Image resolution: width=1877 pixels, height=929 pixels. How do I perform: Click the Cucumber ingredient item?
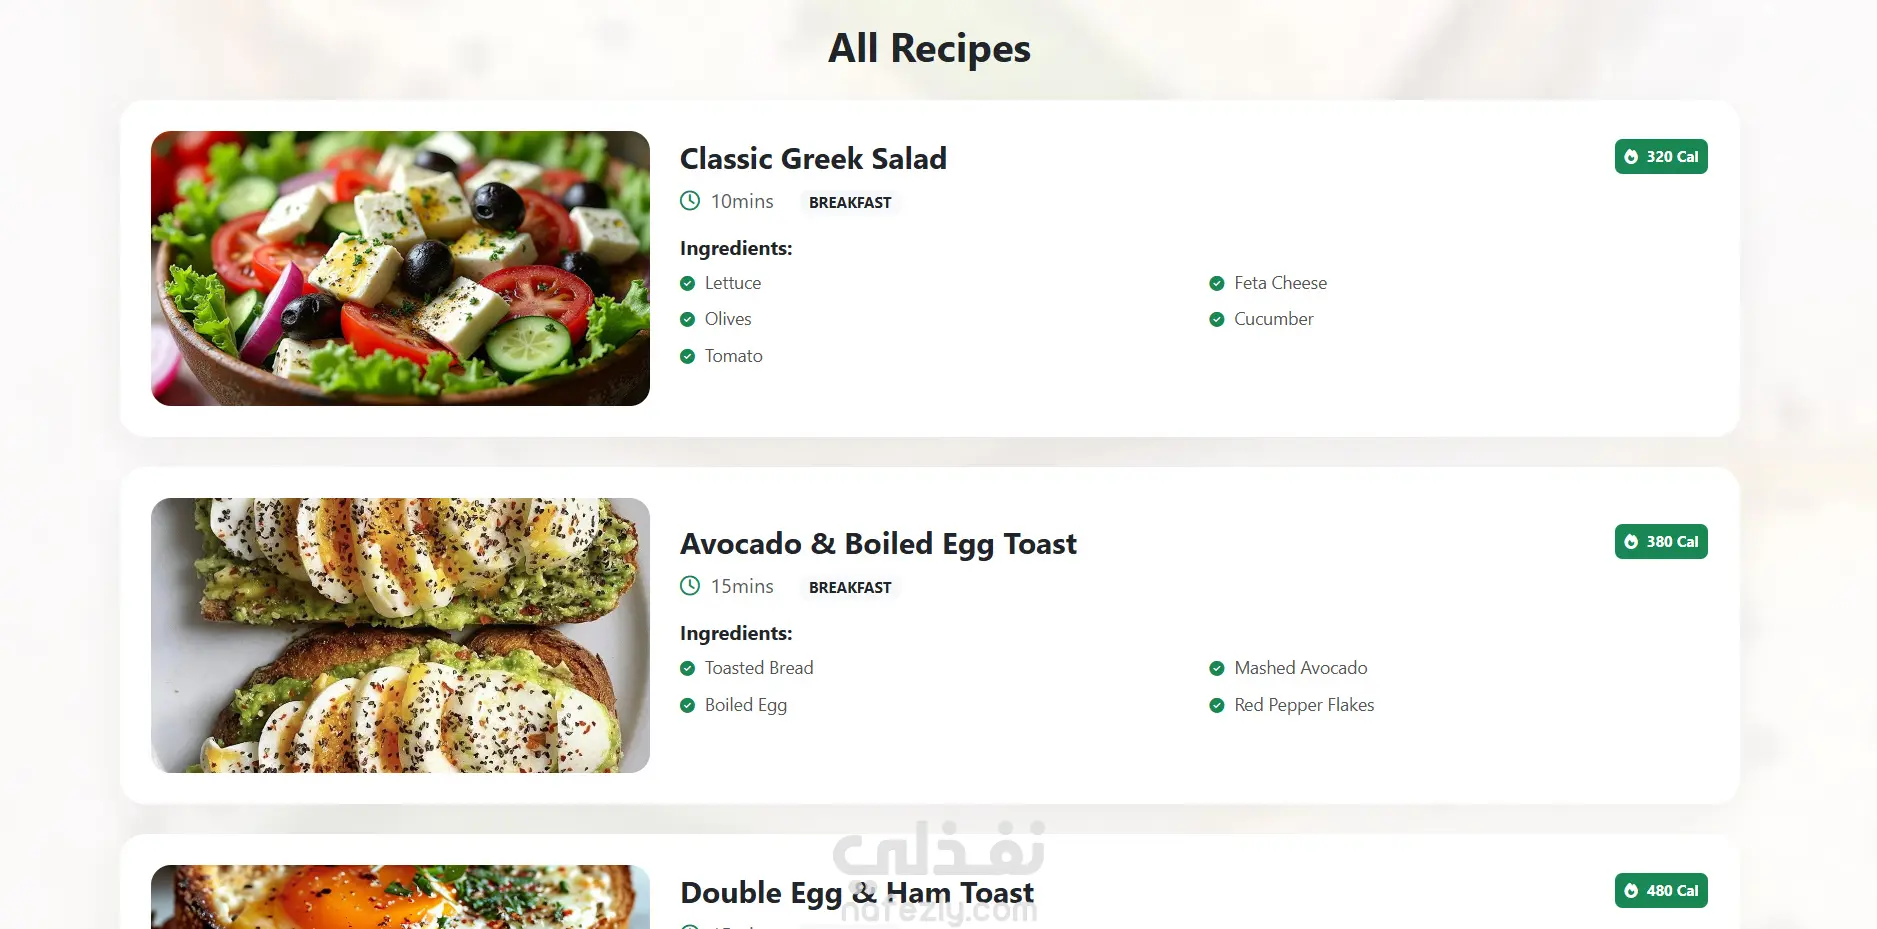pyautogui.click(x=1273, y=320)
